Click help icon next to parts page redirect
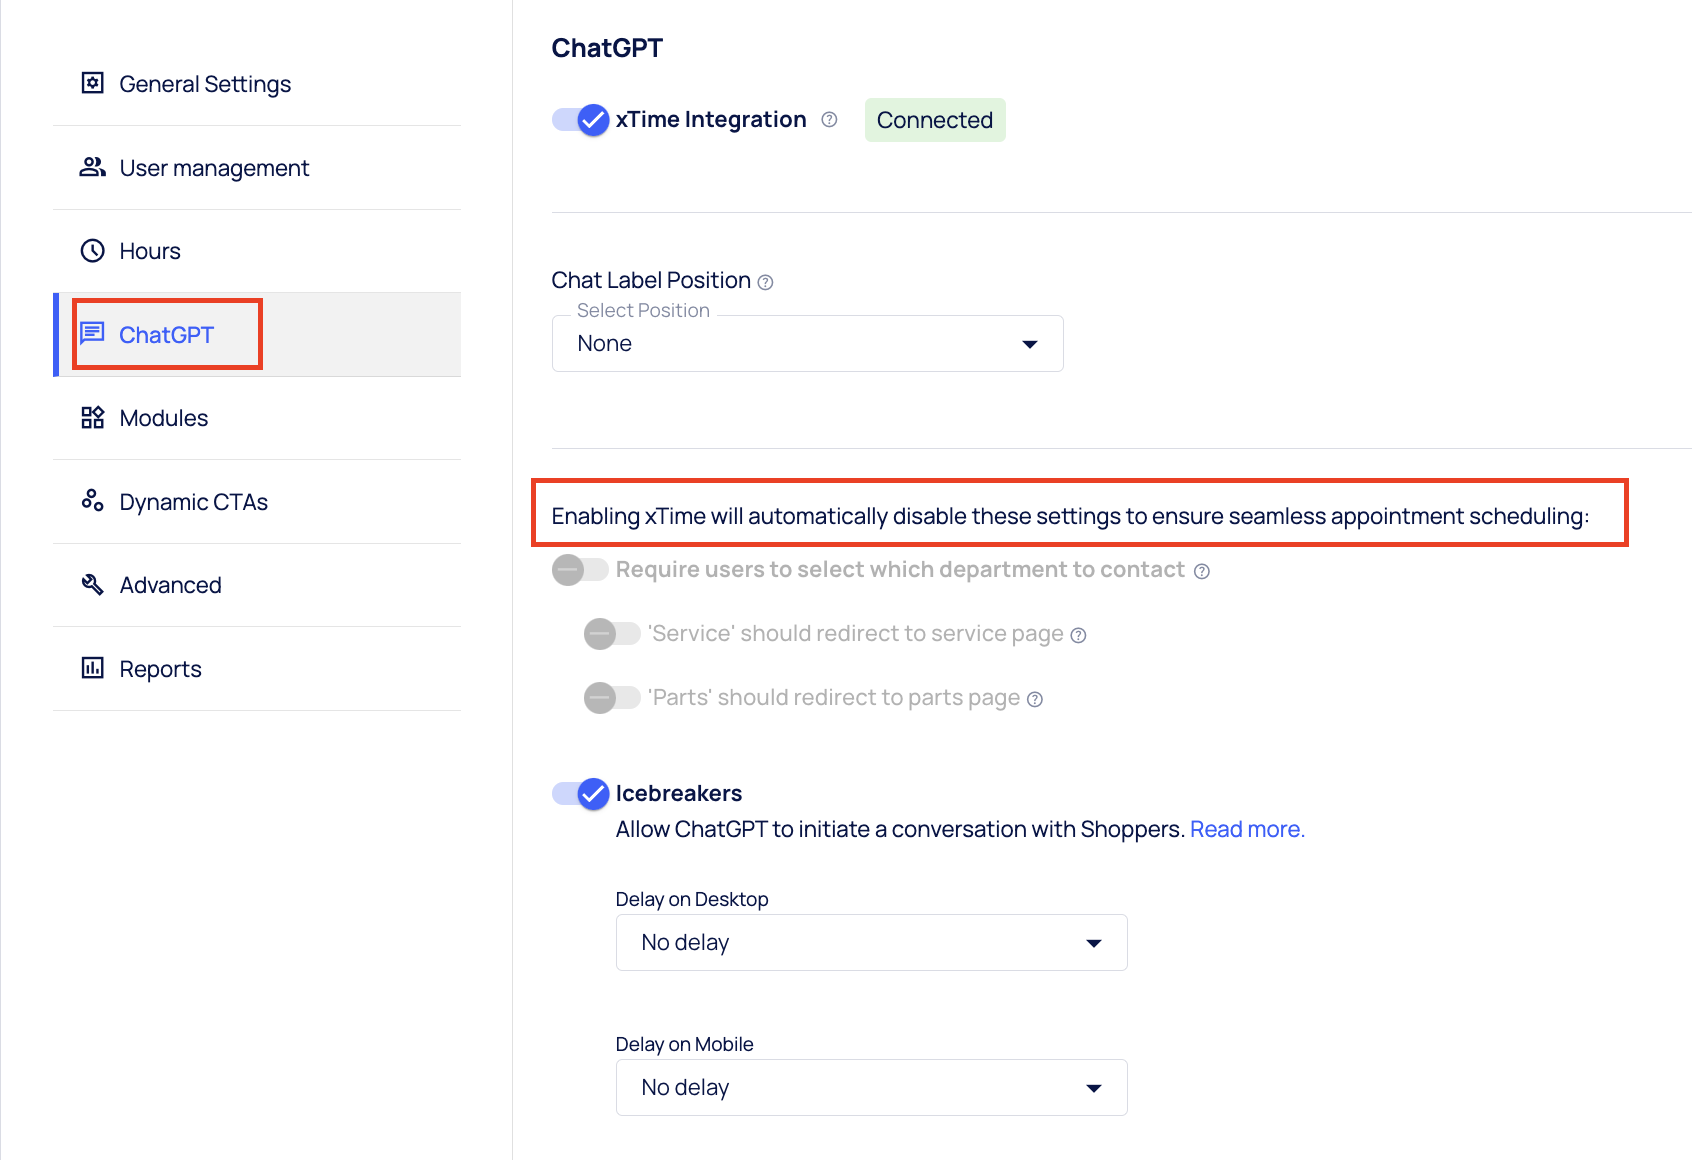Screen dimensions: 1692x1160 click(1035, 699)
